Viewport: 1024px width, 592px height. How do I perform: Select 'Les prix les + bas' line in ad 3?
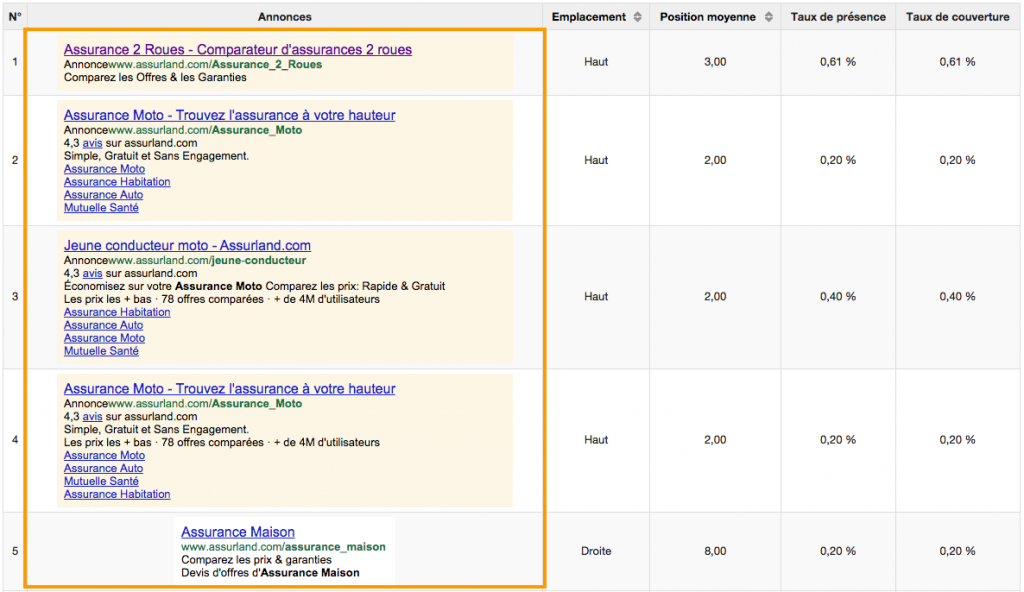point(221,299)
